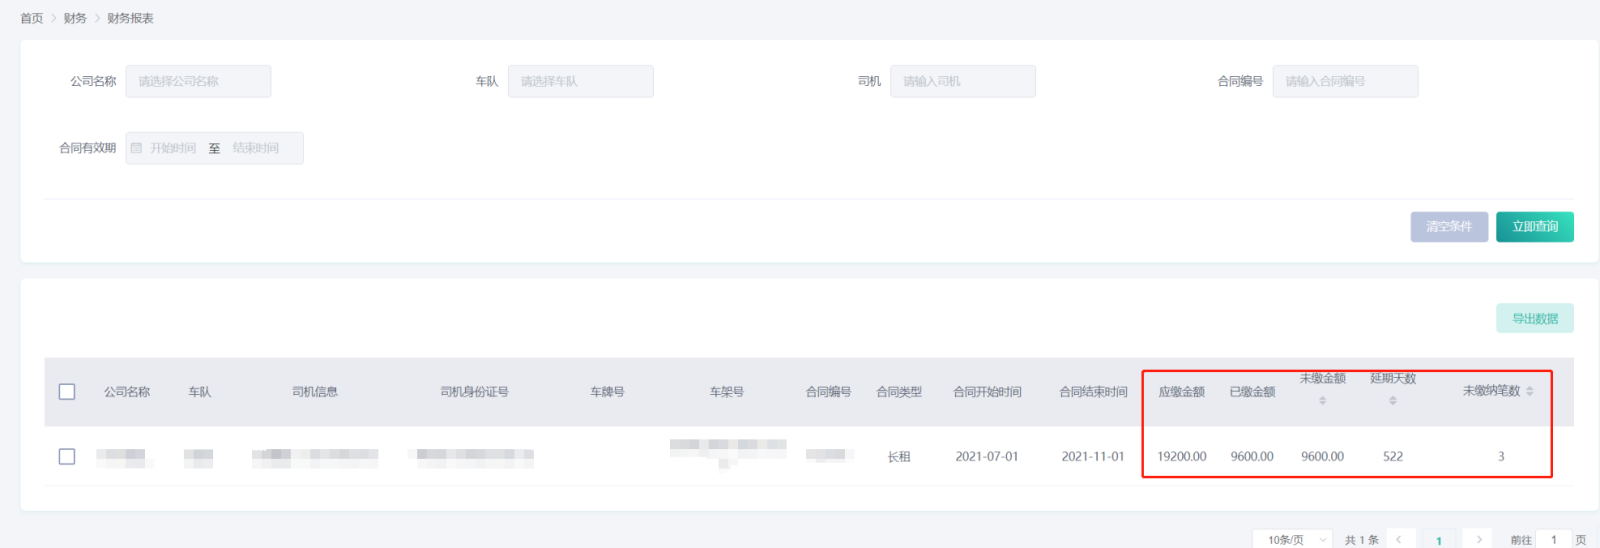The height and width of the screenshot is (548, 1600).
Task: Click 导出数据 to export data
Action: [x=1534, y=318]
